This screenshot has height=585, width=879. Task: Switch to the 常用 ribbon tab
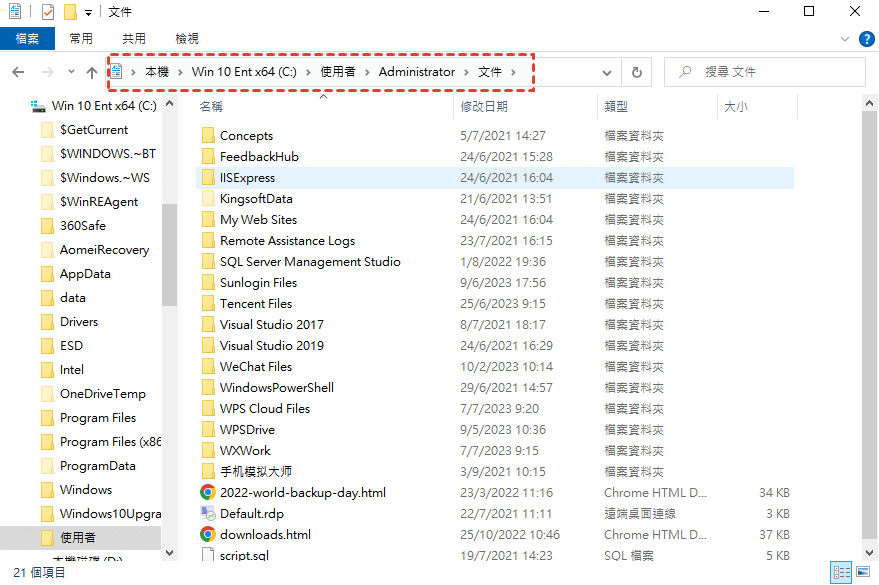(x=81, y=39)
